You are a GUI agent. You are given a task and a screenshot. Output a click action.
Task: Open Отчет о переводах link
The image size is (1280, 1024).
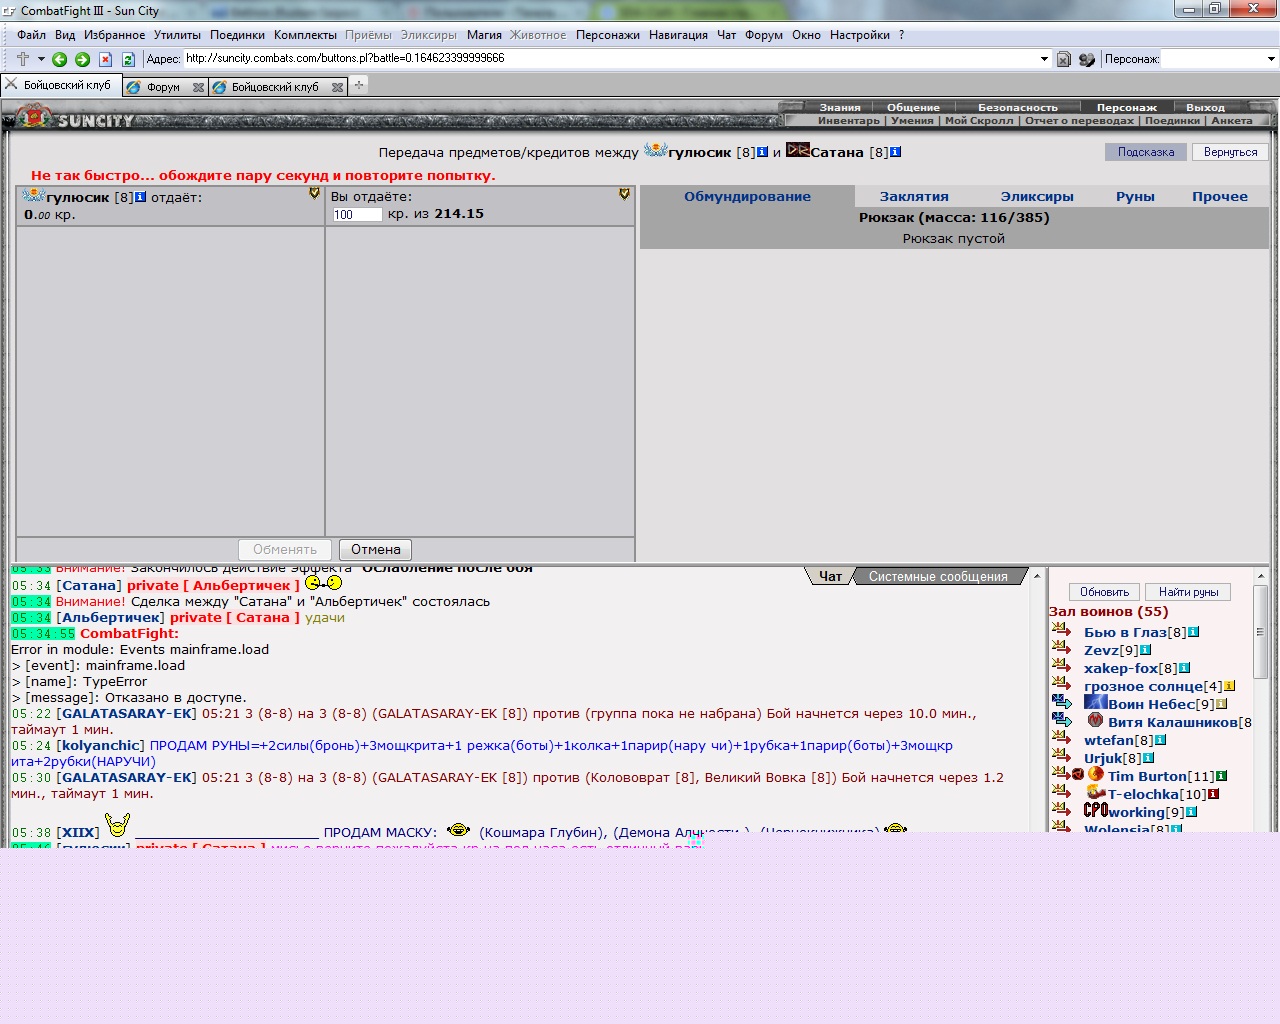(x=1079, y=120)
